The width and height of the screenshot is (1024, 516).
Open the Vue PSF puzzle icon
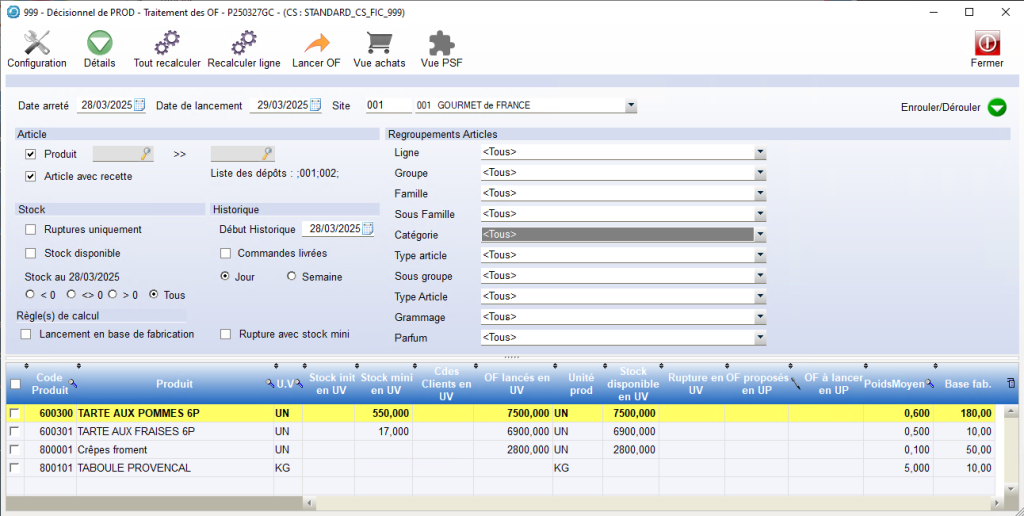pos(441,44)
